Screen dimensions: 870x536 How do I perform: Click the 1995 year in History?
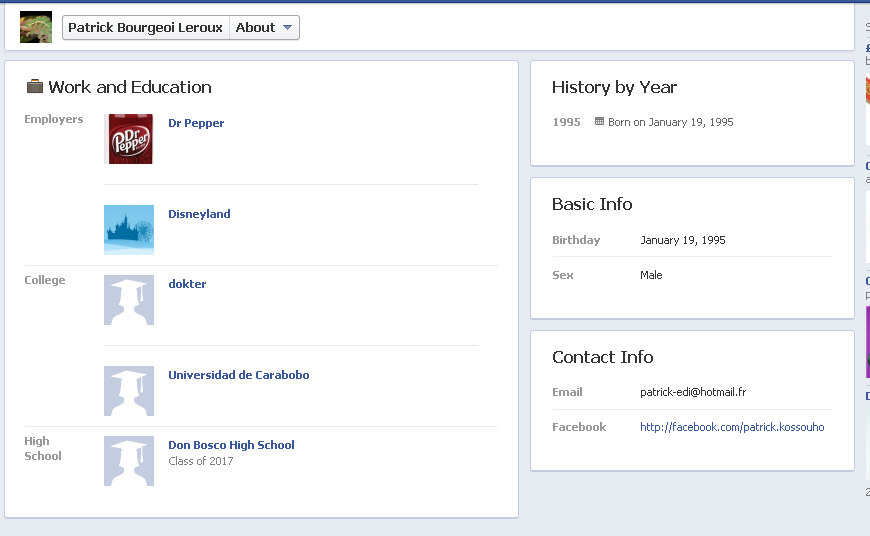566,122
